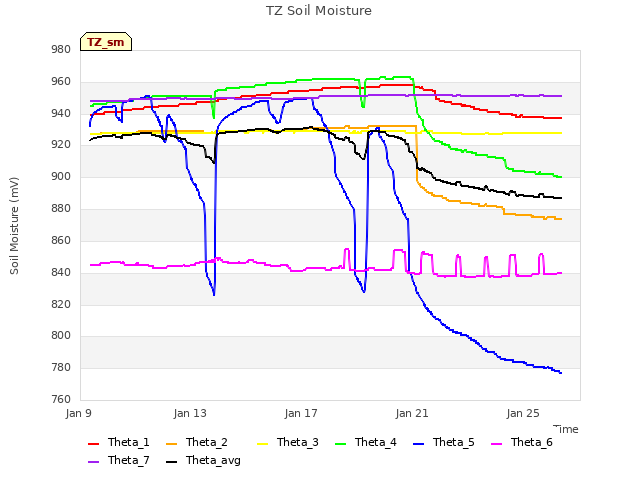Select the Theta_4 legend label

tap(376, 442)
